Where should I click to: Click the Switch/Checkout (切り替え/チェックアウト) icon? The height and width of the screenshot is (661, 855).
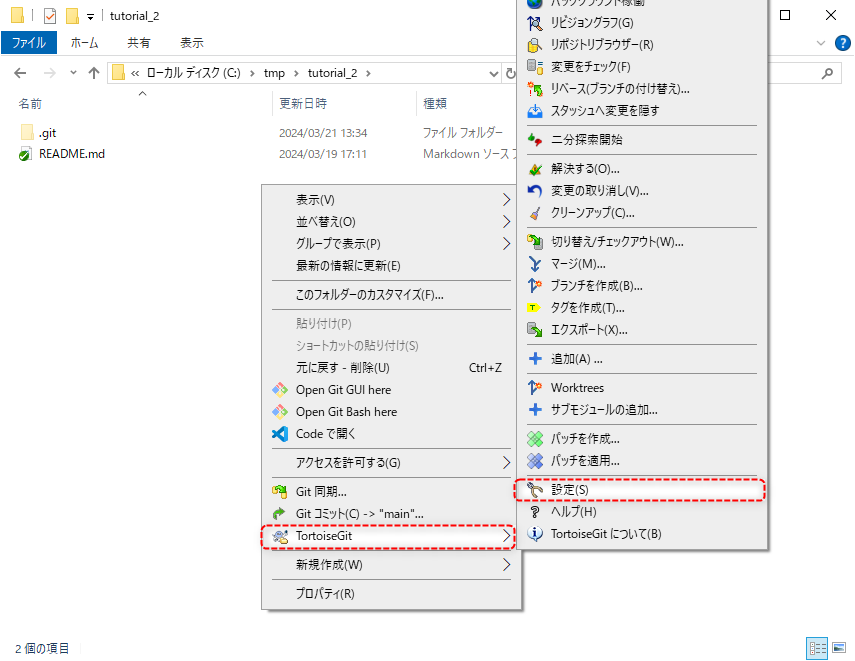point(535,242)
